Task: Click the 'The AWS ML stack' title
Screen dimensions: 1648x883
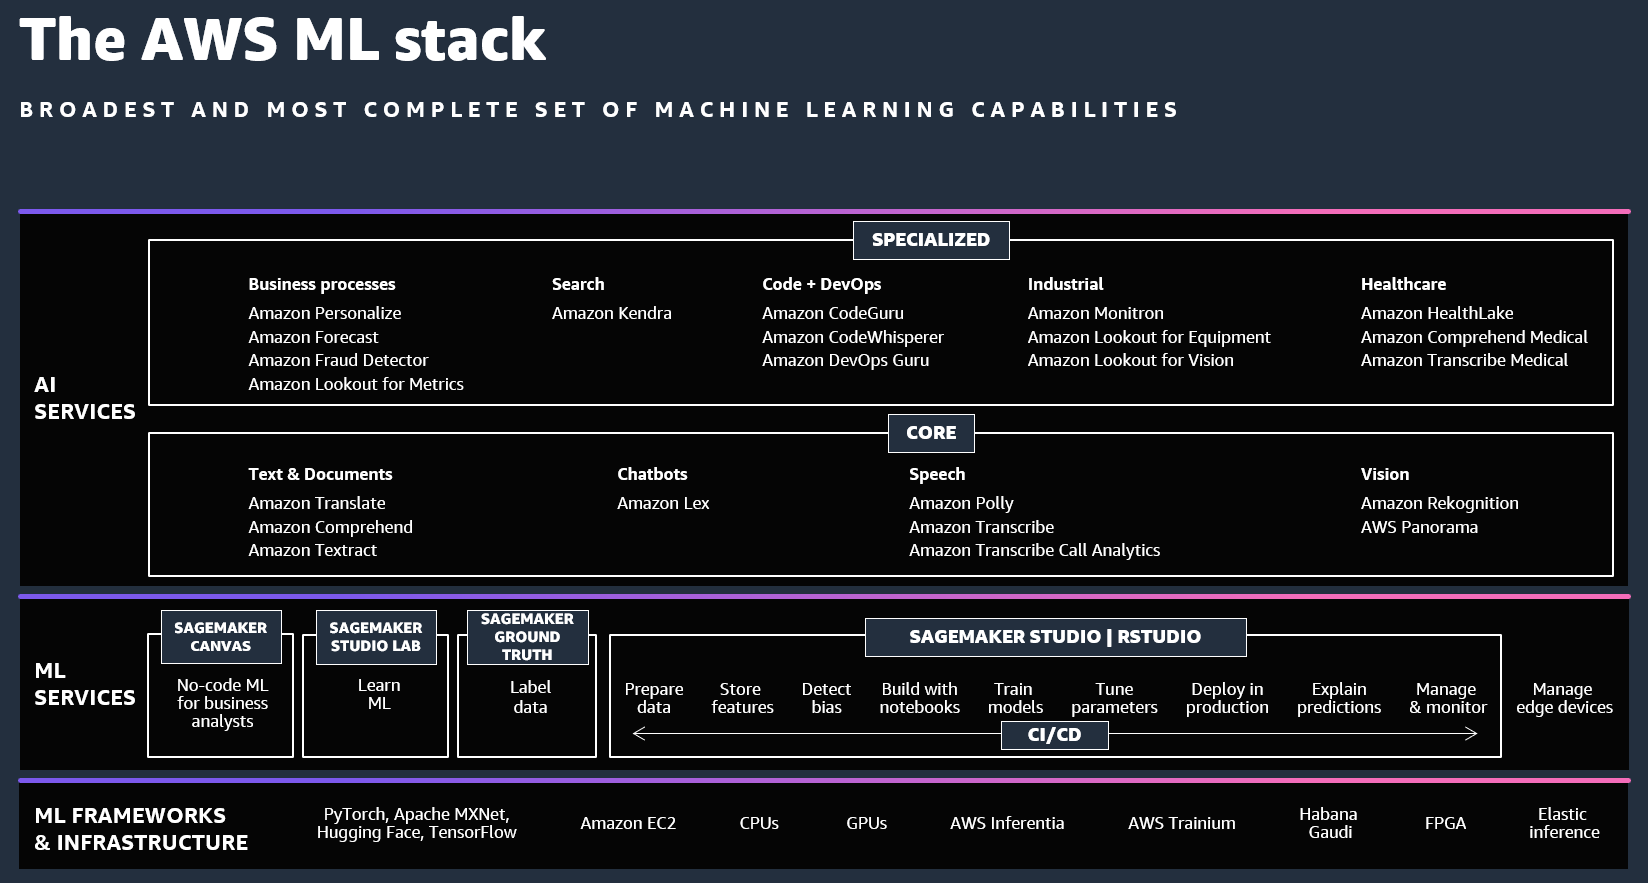Action: point(283,40)
